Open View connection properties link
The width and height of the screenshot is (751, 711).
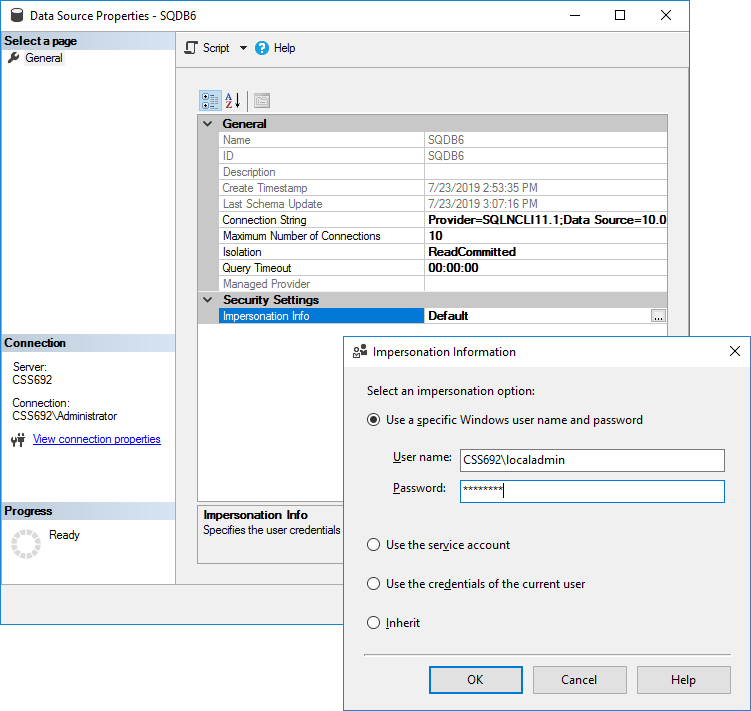tap(96, 439)
